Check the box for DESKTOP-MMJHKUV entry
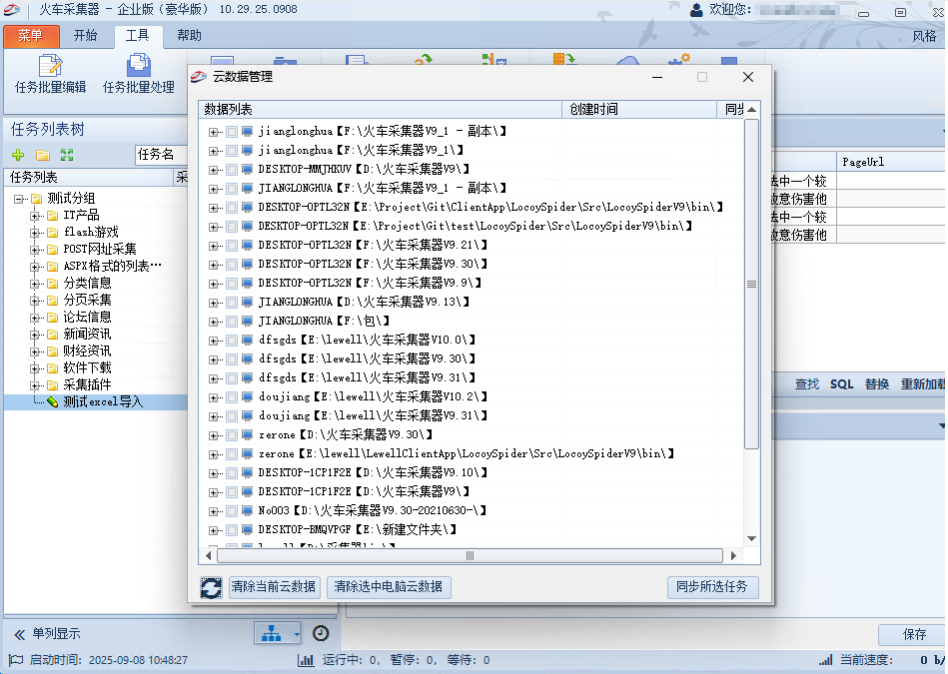948x674 pixels. coord(232,169)
